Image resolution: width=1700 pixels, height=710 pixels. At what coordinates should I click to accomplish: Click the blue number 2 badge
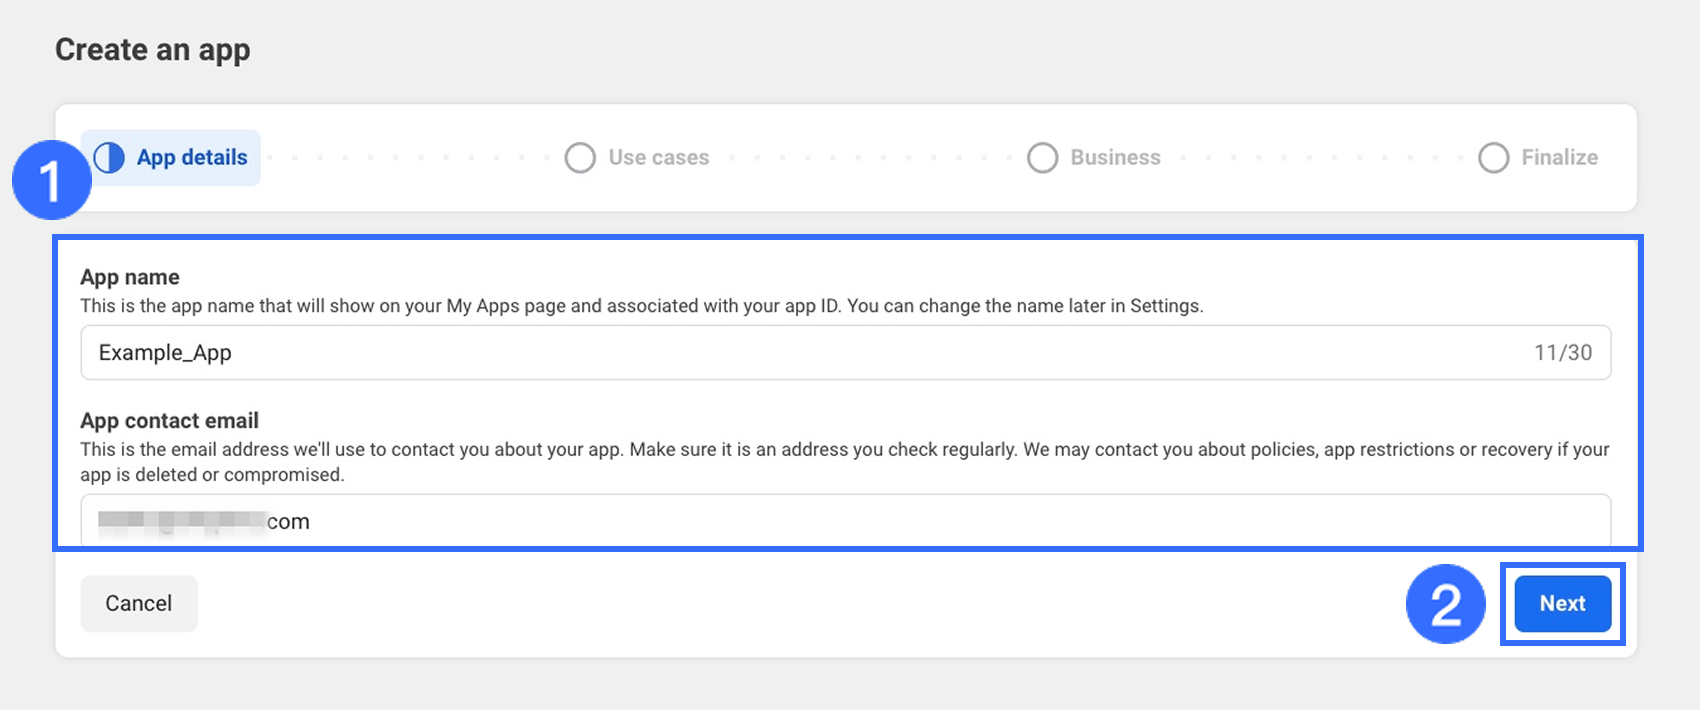[1445, 604]
